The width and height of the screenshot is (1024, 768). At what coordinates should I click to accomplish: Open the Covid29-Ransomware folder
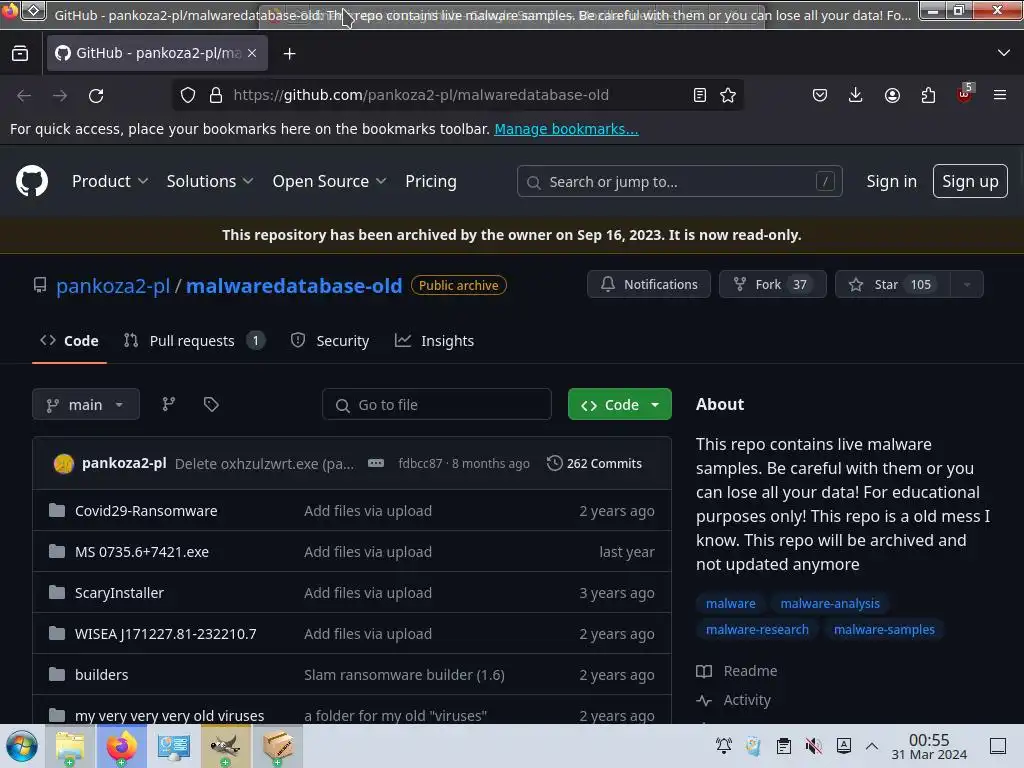coord(146,511)
